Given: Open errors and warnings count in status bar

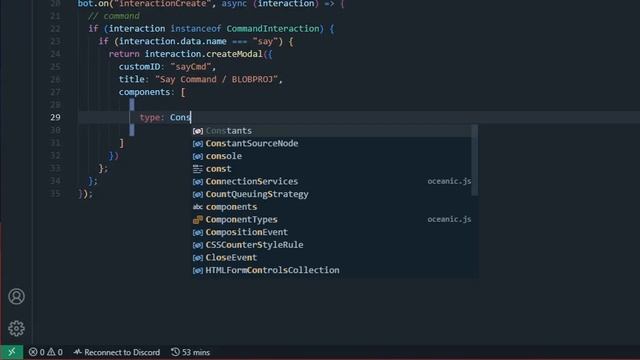Looking at the screenshot, I should [x=45, y=352].
